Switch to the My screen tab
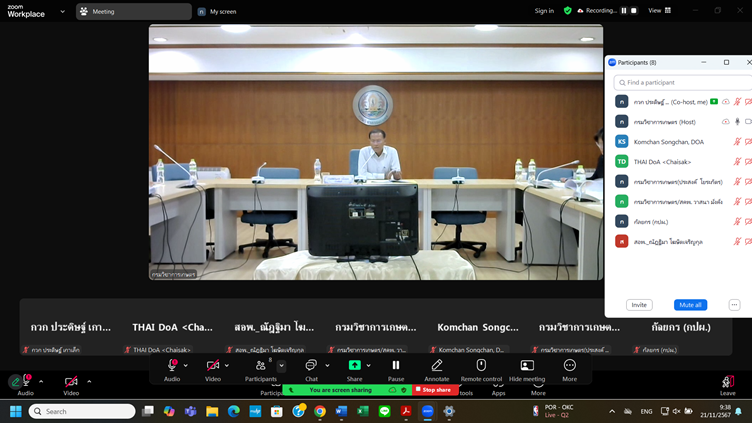The image size is (752, 423). [218, 12]
